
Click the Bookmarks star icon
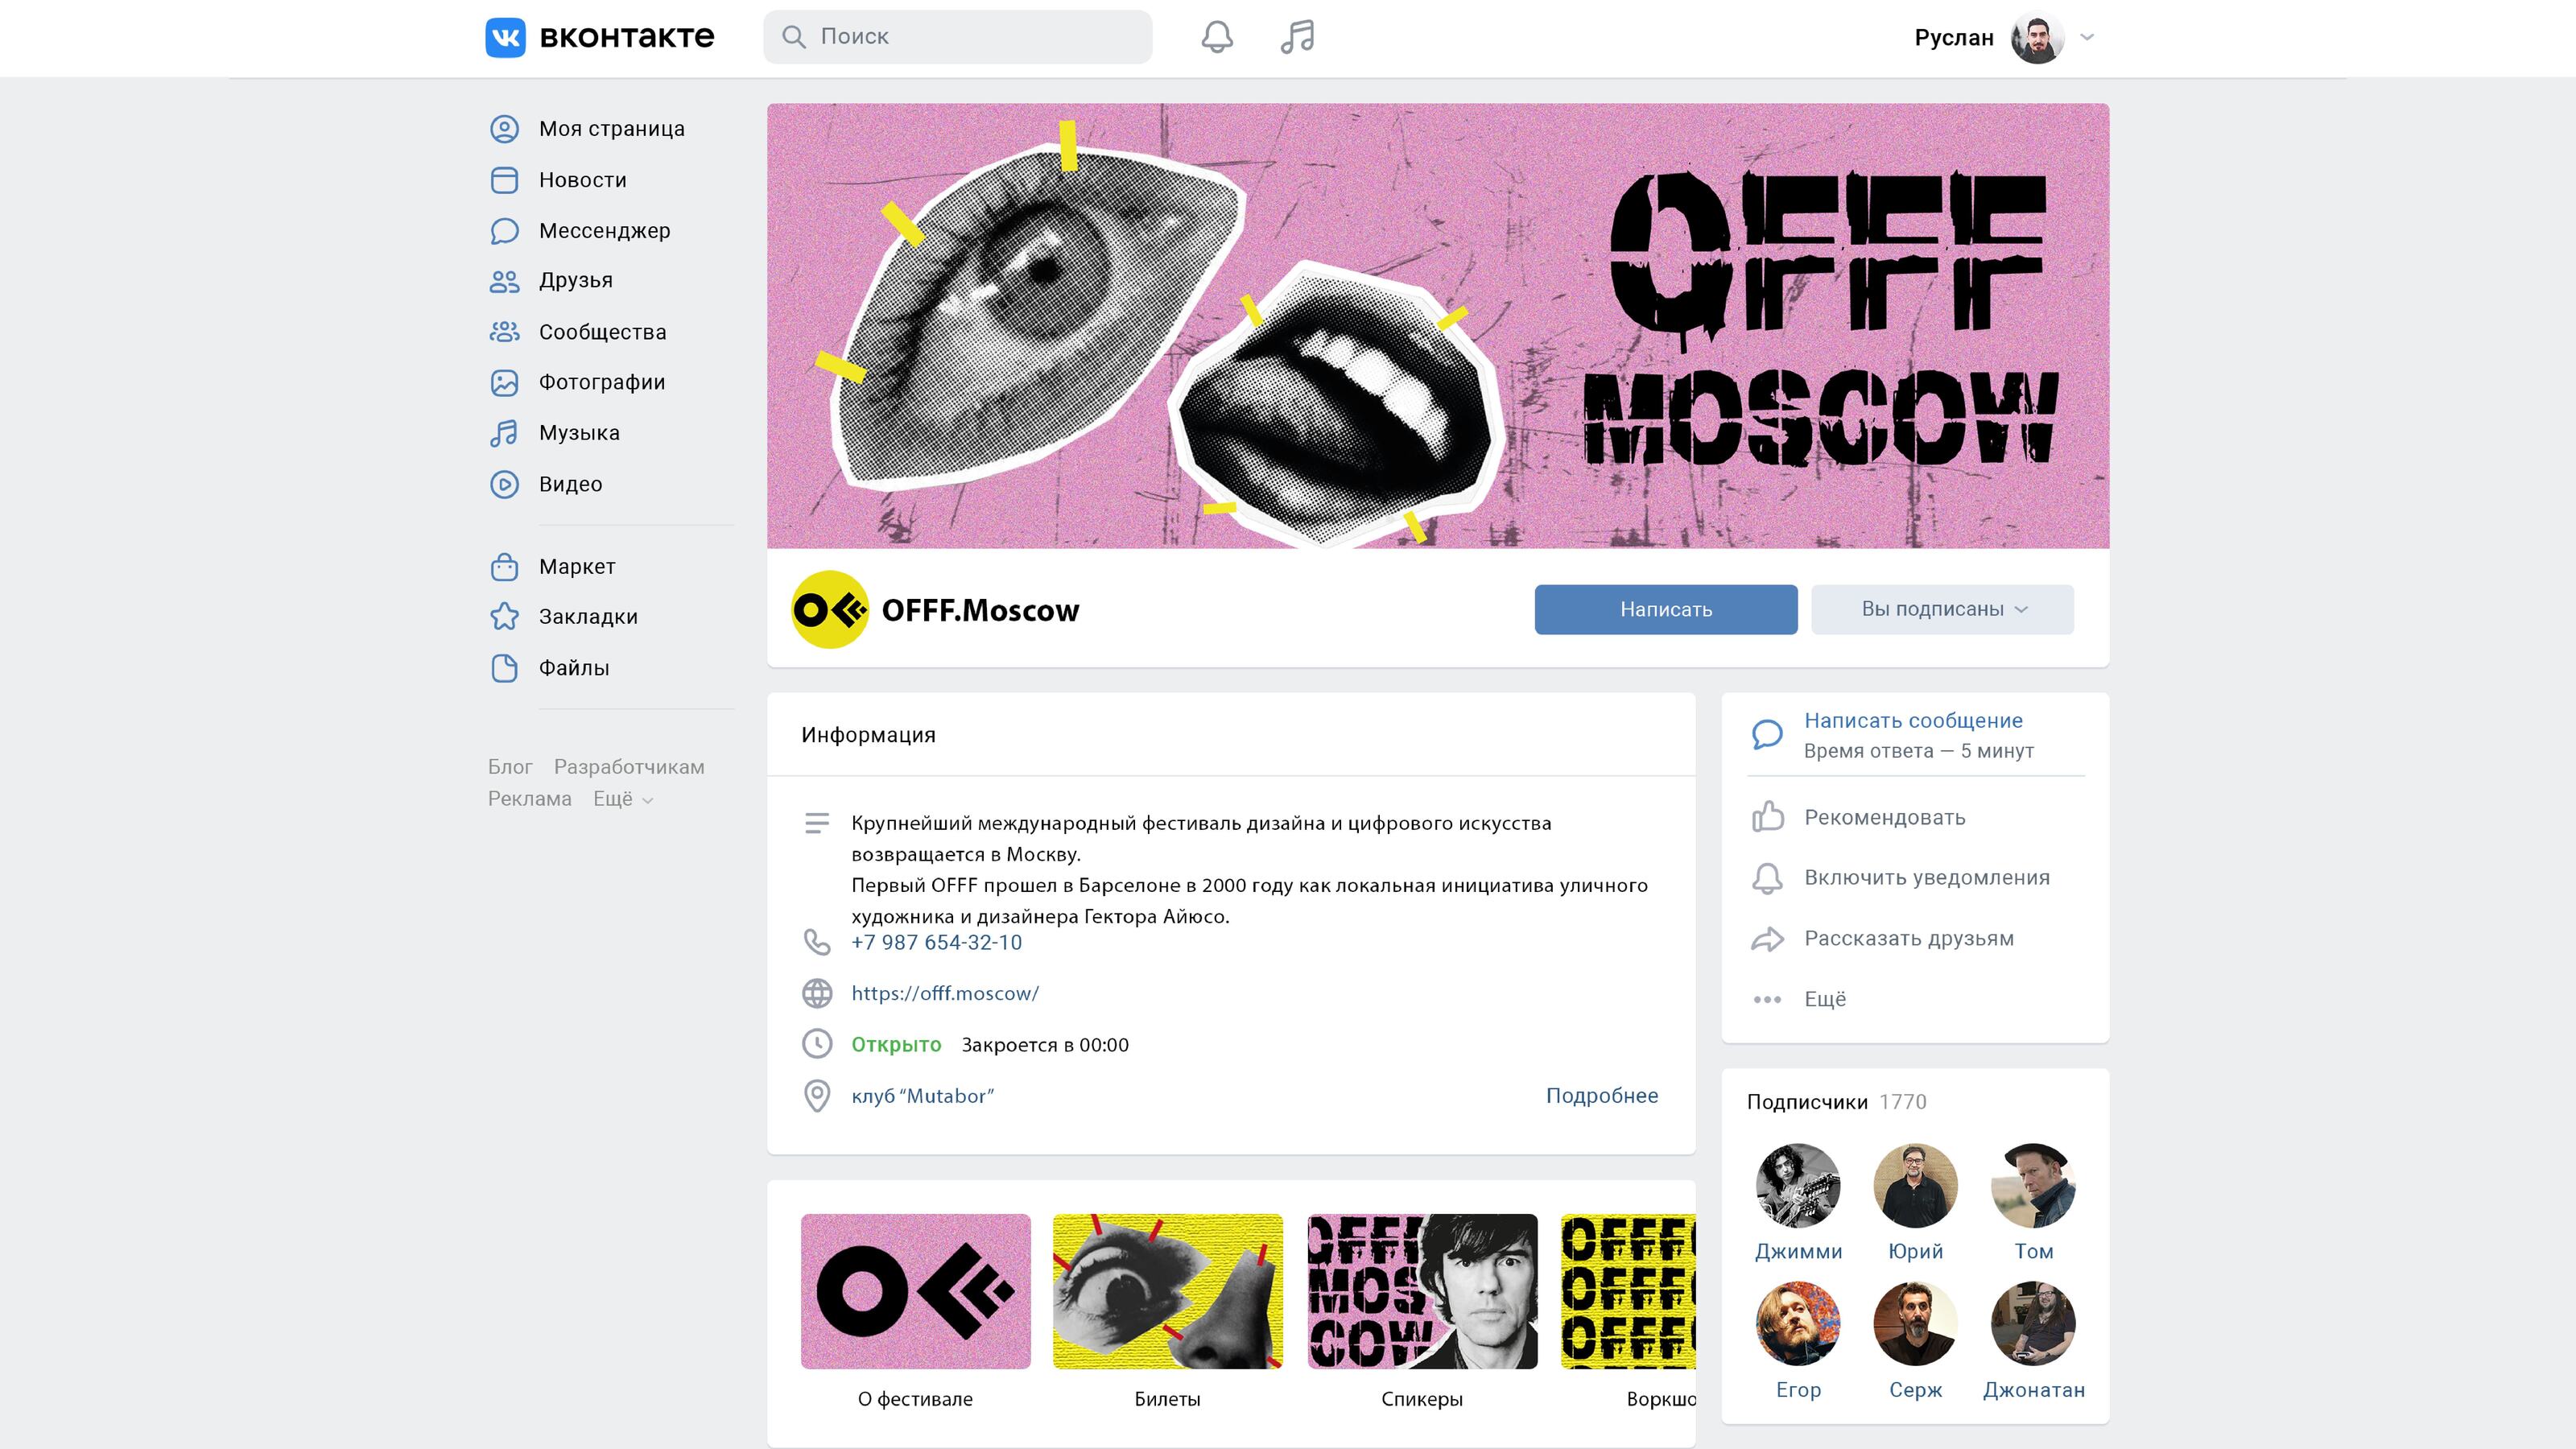point(504,616)
